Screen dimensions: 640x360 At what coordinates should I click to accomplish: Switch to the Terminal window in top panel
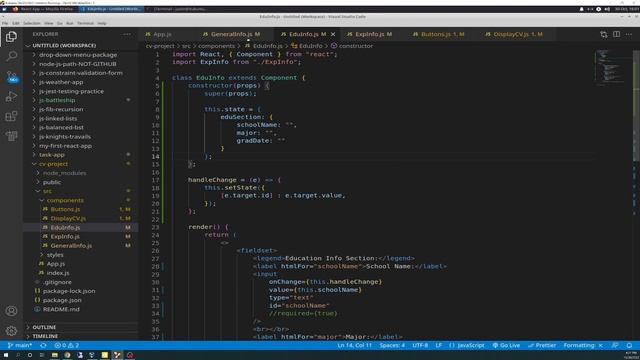coord(179,9)
